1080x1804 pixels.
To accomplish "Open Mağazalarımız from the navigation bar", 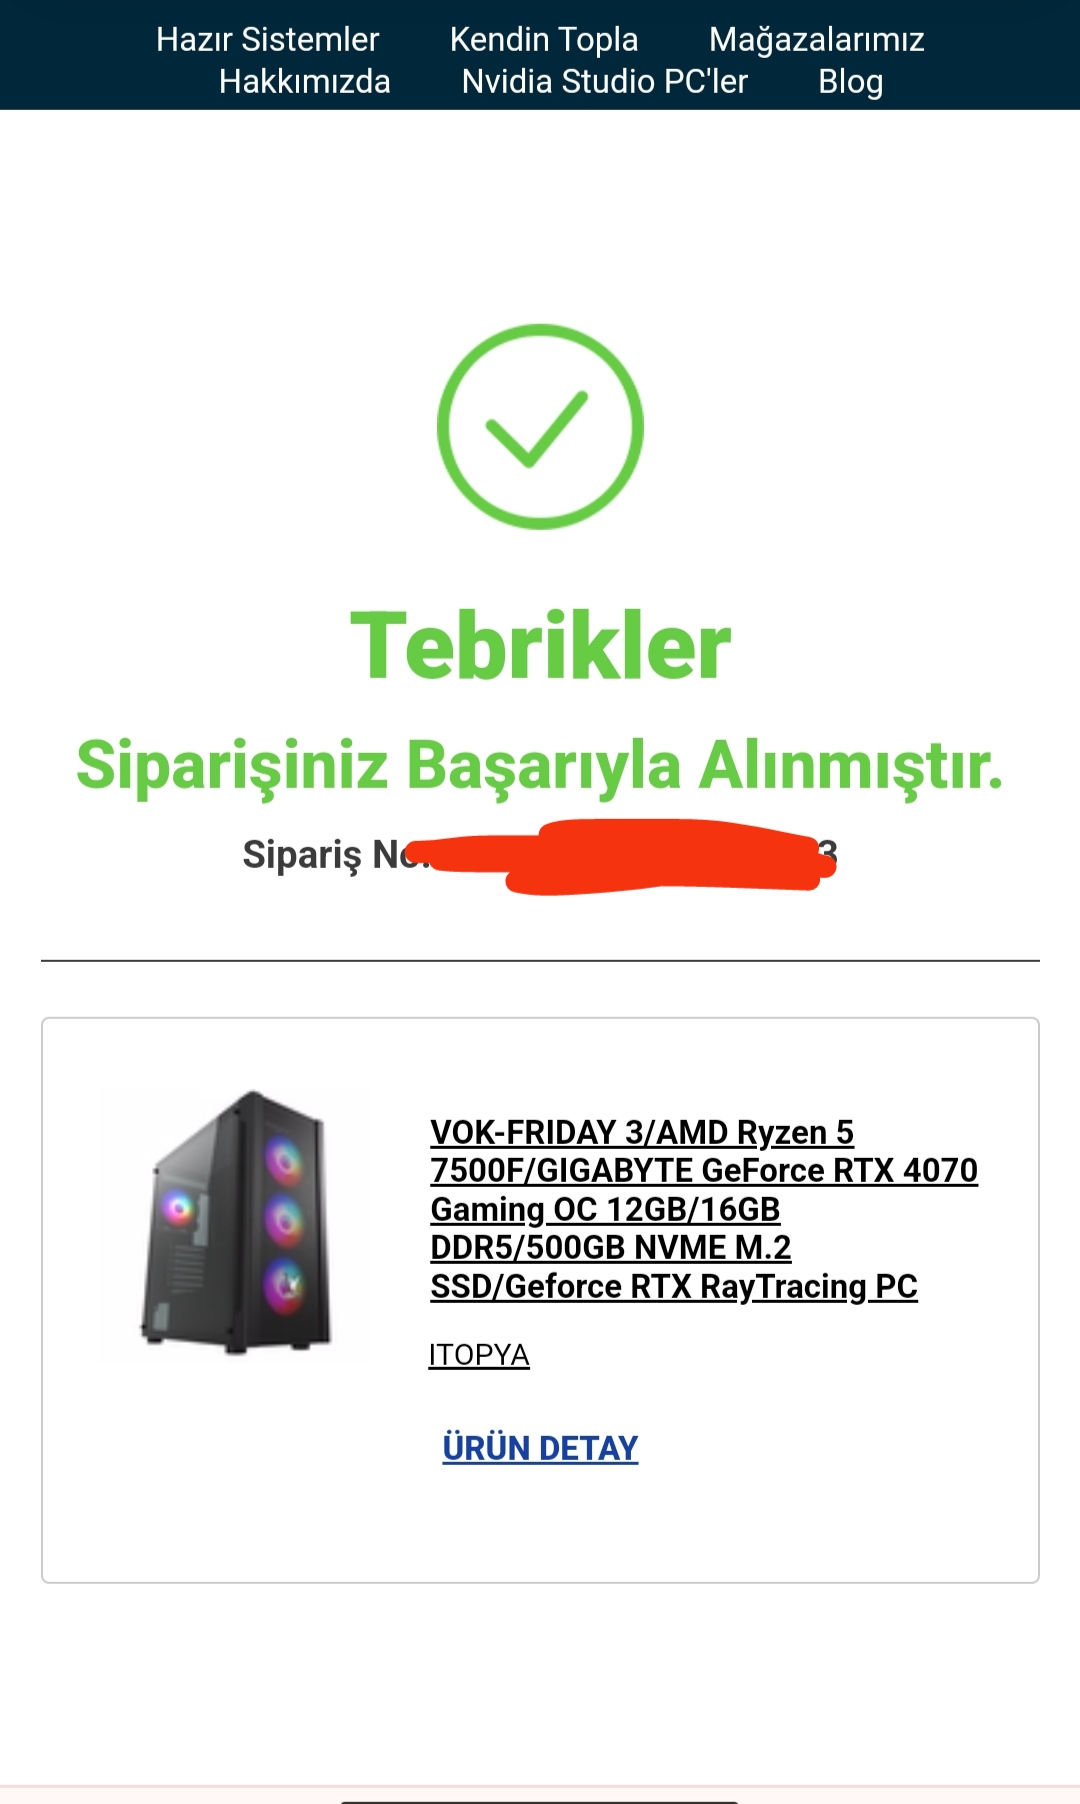I will click(x=816, y=39).
